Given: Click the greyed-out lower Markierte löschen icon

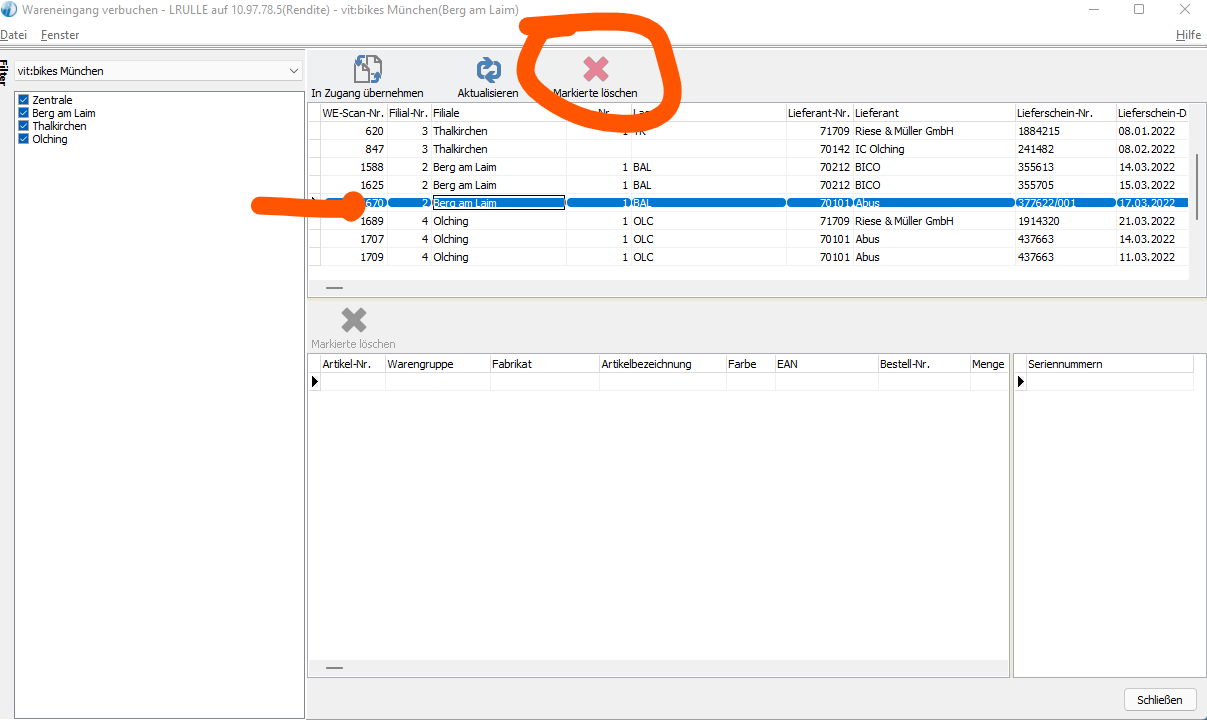Looking at the screenshot, I should pyautogui.click(x=354, y=320).
